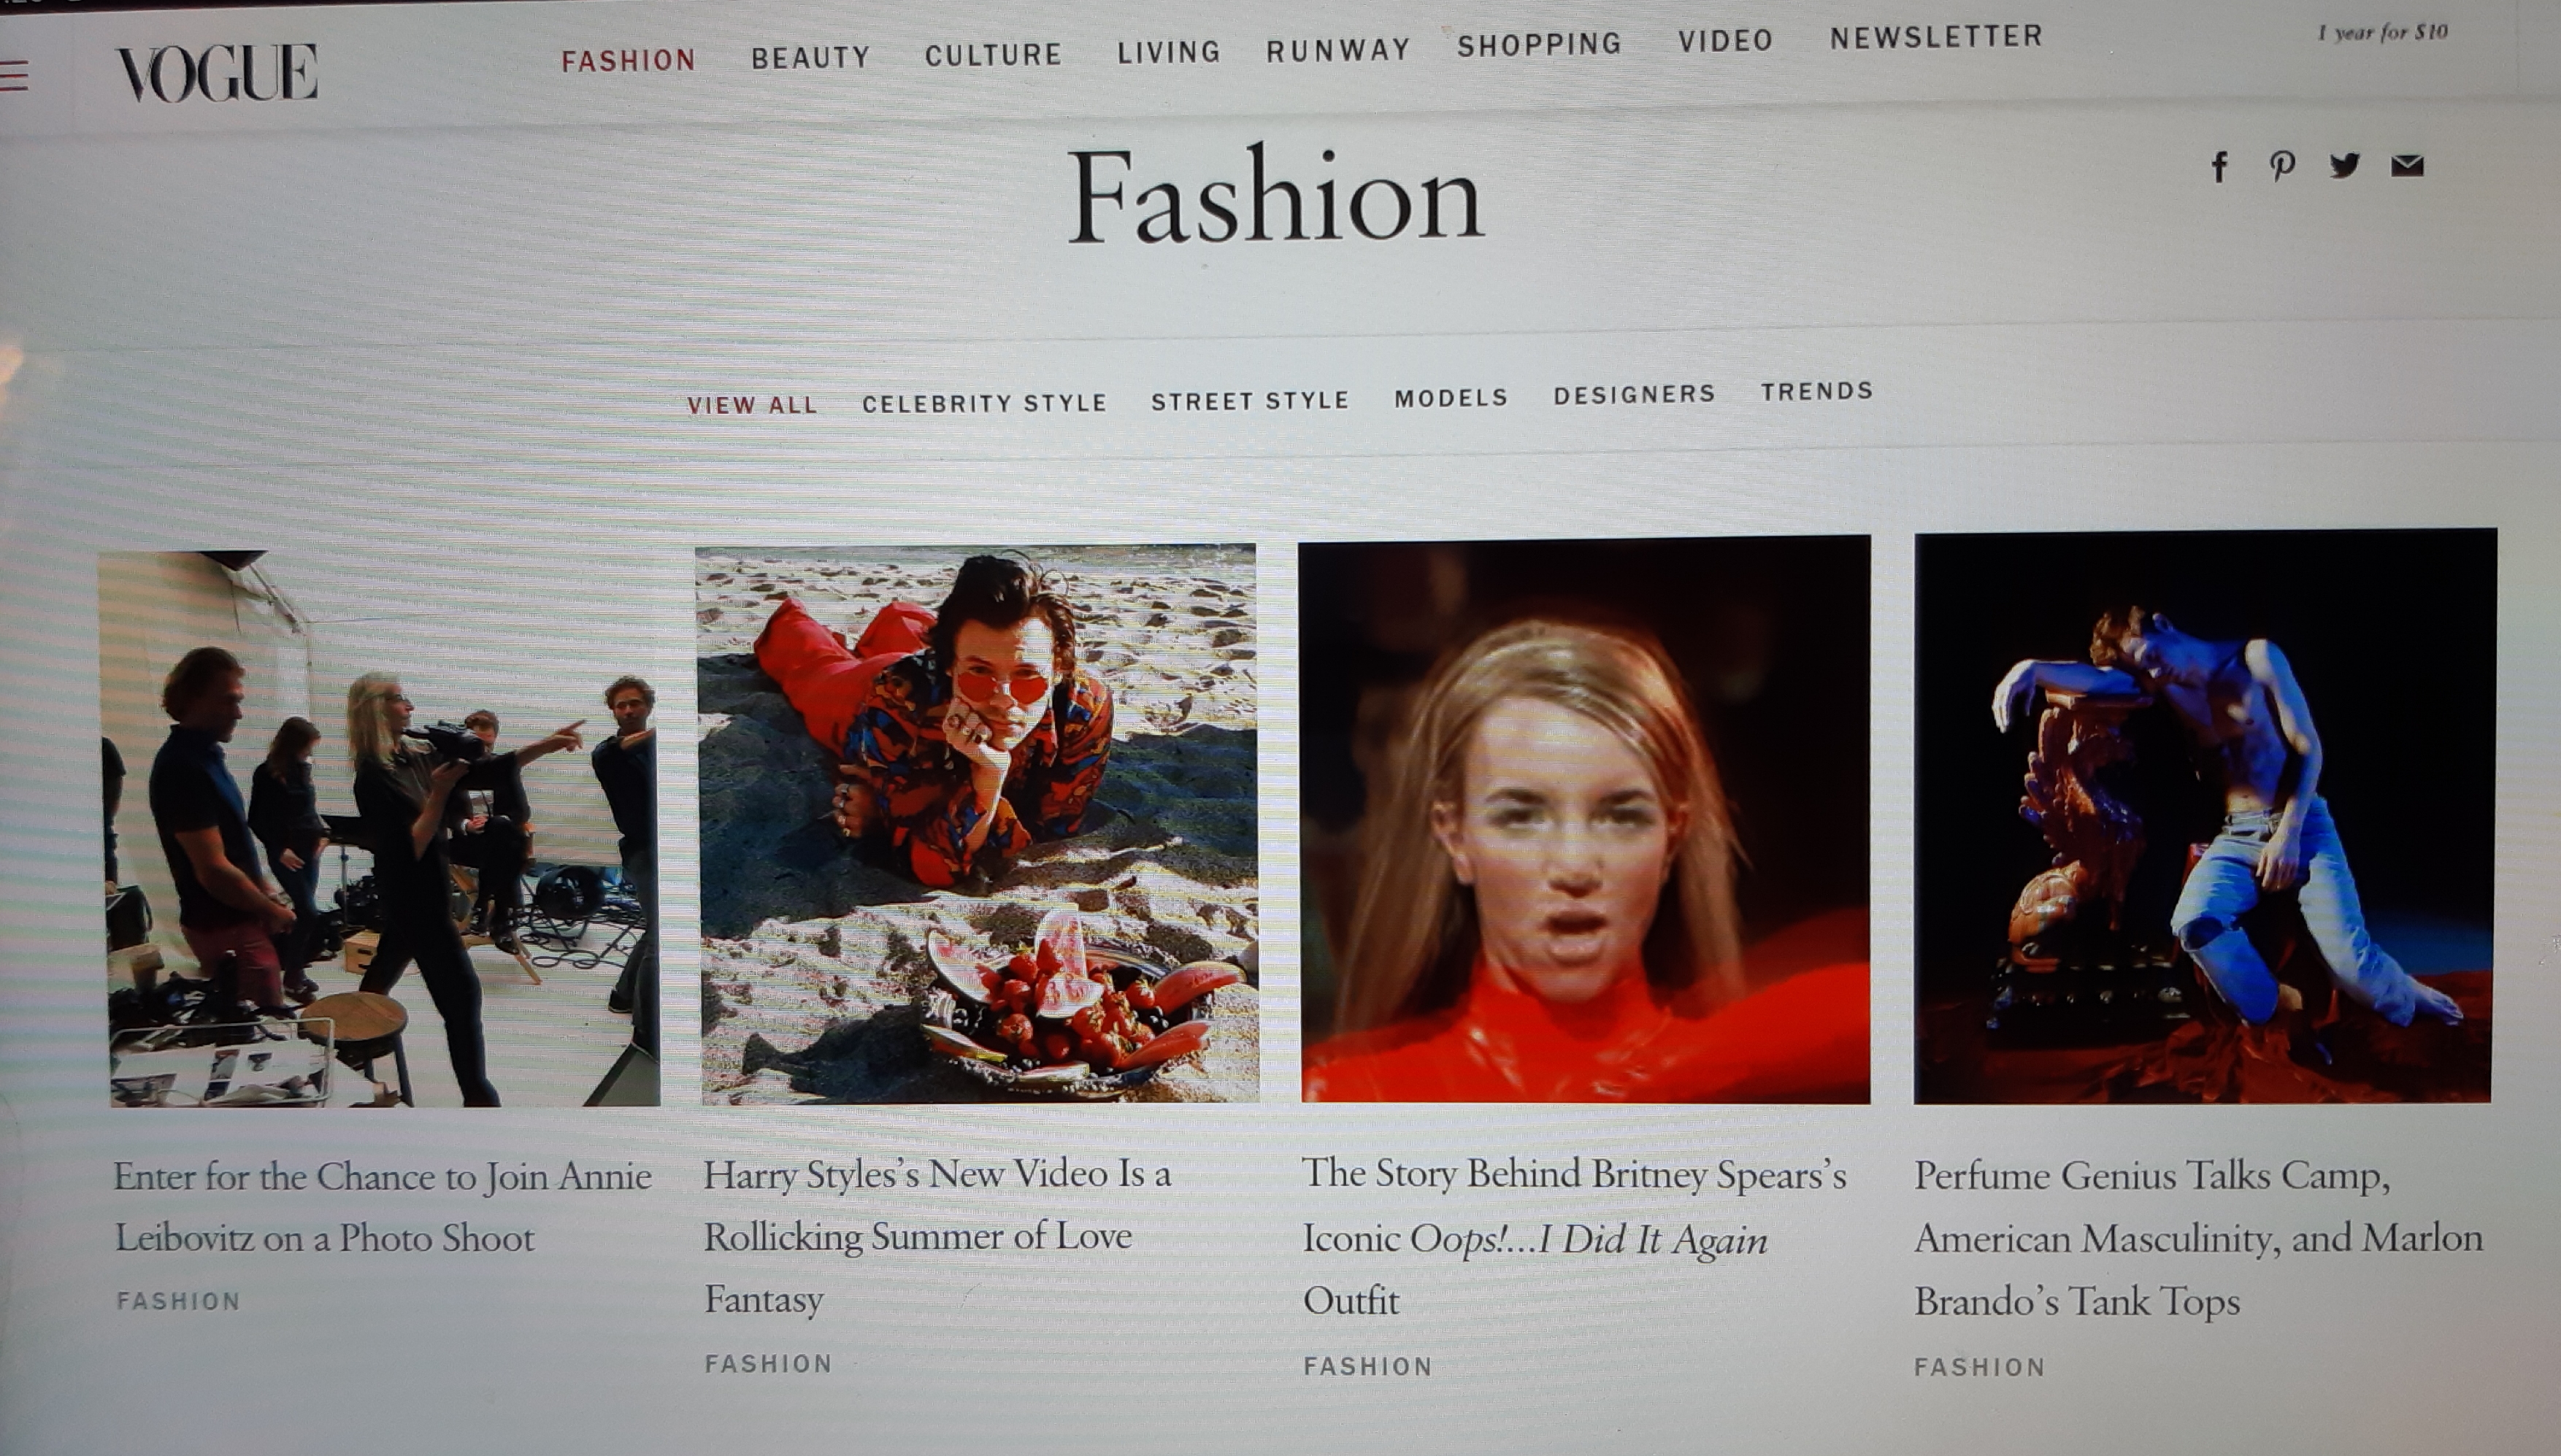The image size is (2561, 1456).
Task: Open the hamburger menu icon
Action: [14, 76]
